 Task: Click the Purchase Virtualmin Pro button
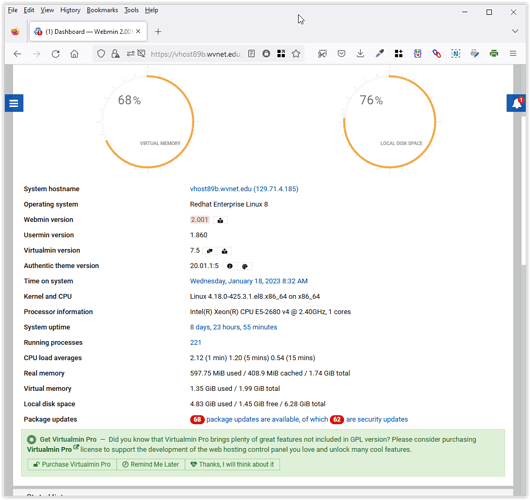(x=72, y=465)
